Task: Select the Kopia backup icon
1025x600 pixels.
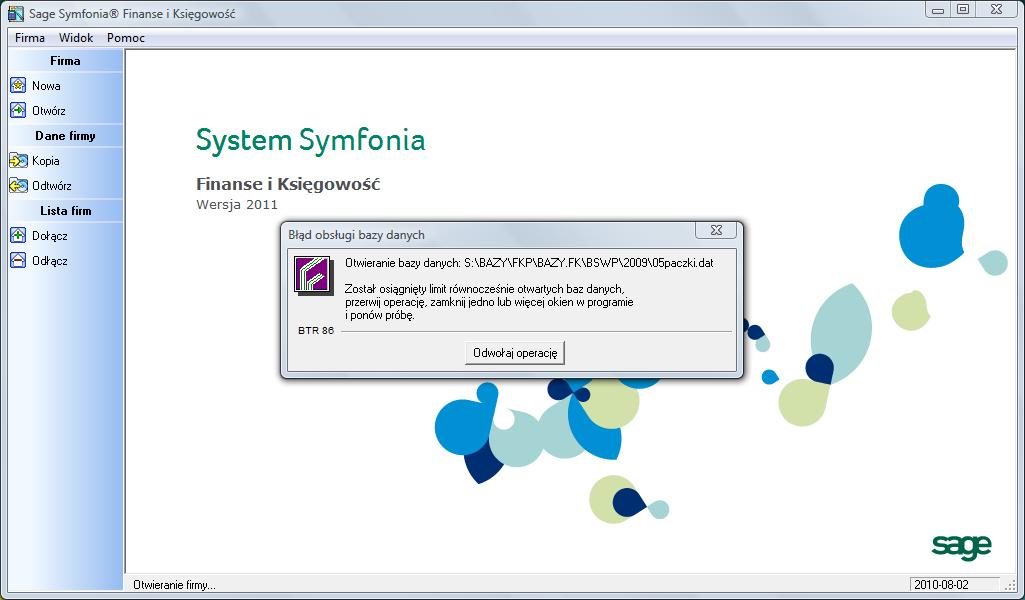Action: point(18,161)
